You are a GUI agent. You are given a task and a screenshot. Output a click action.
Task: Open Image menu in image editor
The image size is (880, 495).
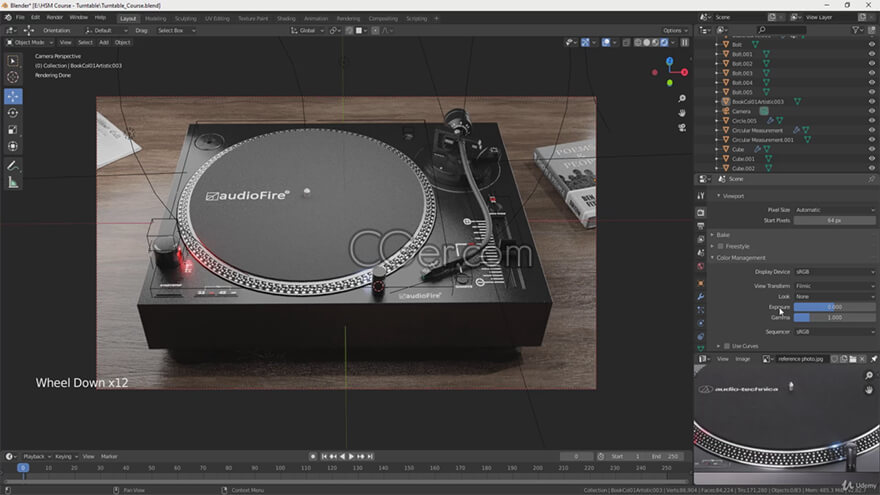pyautogui.click(x=742, y=359)
